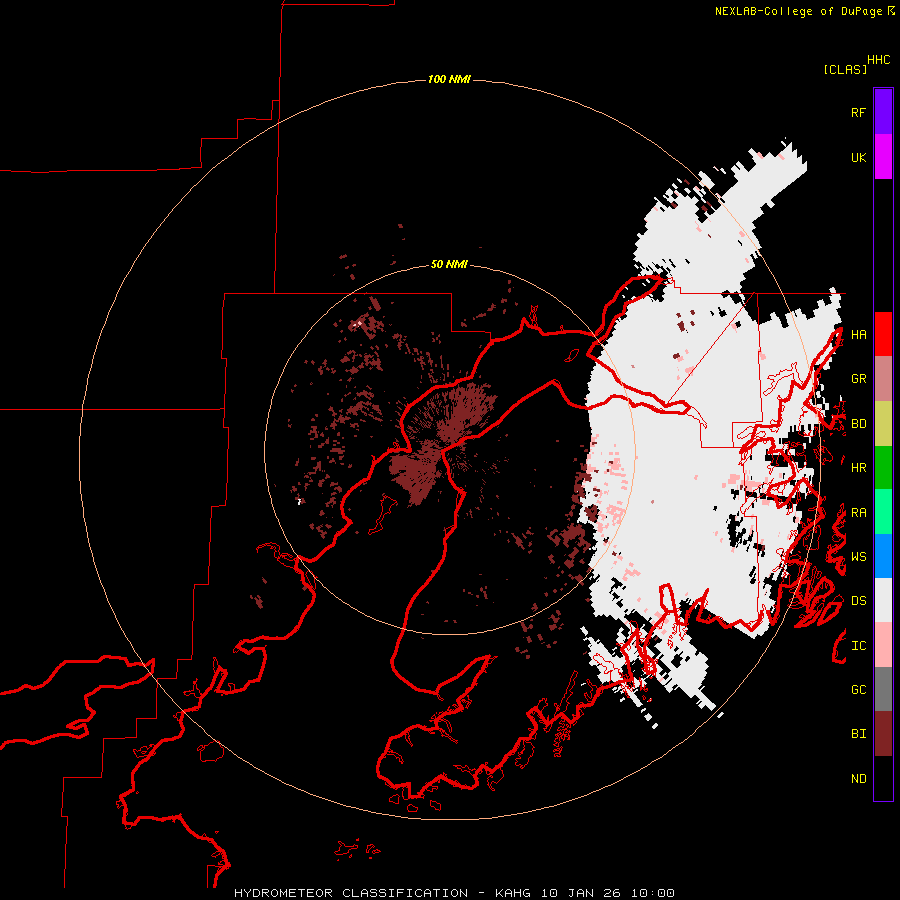Click the BI brown legend swatch

[883, 734]
